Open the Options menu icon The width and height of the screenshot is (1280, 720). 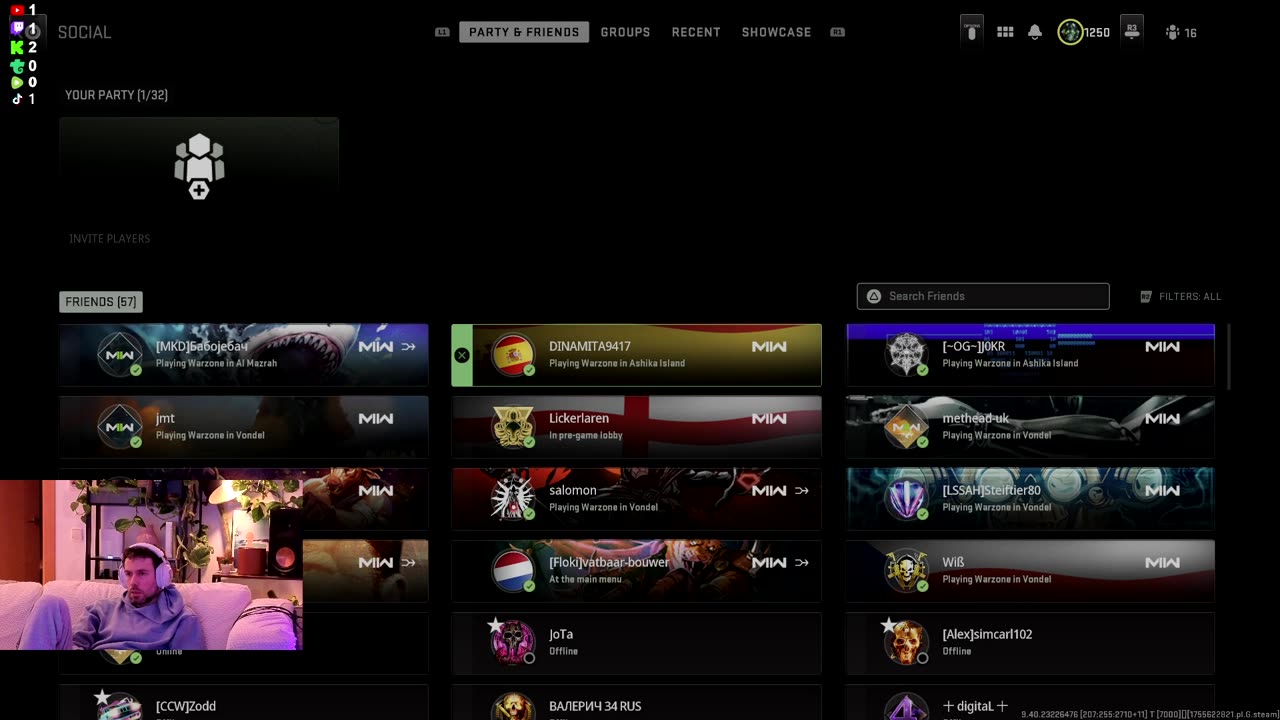(971, 30)
